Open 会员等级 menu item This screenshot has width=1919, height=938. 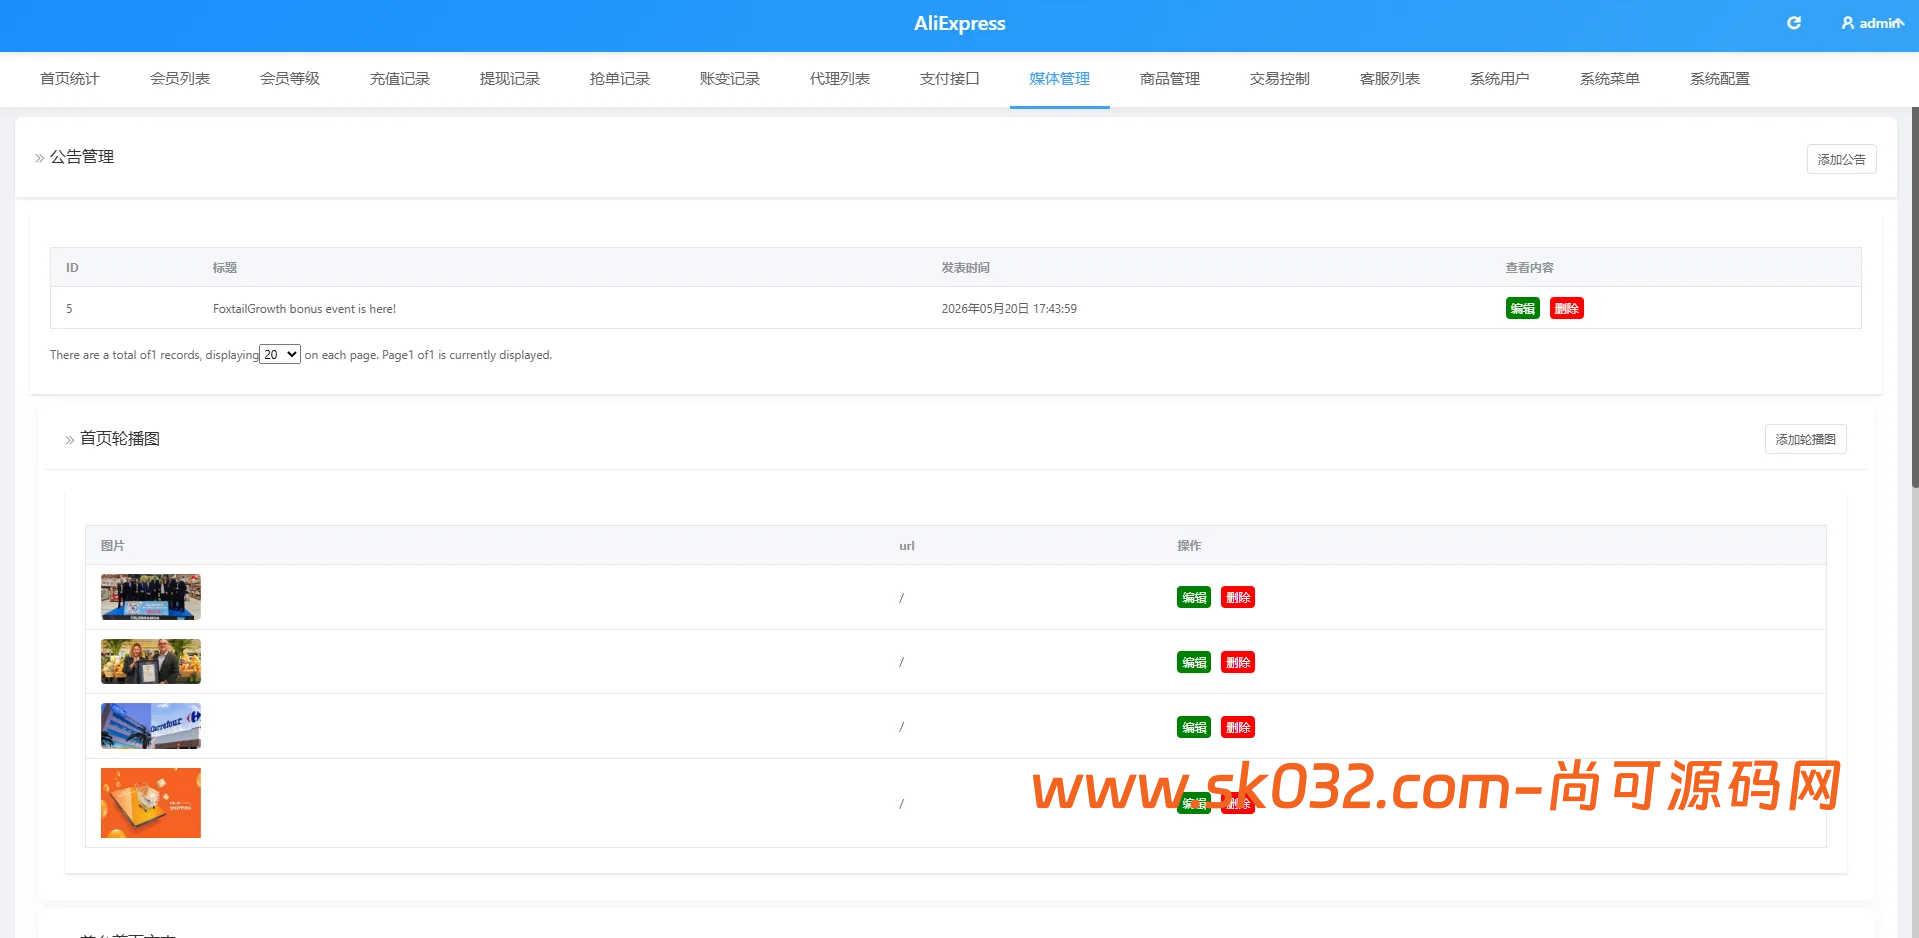coord(290,79)
